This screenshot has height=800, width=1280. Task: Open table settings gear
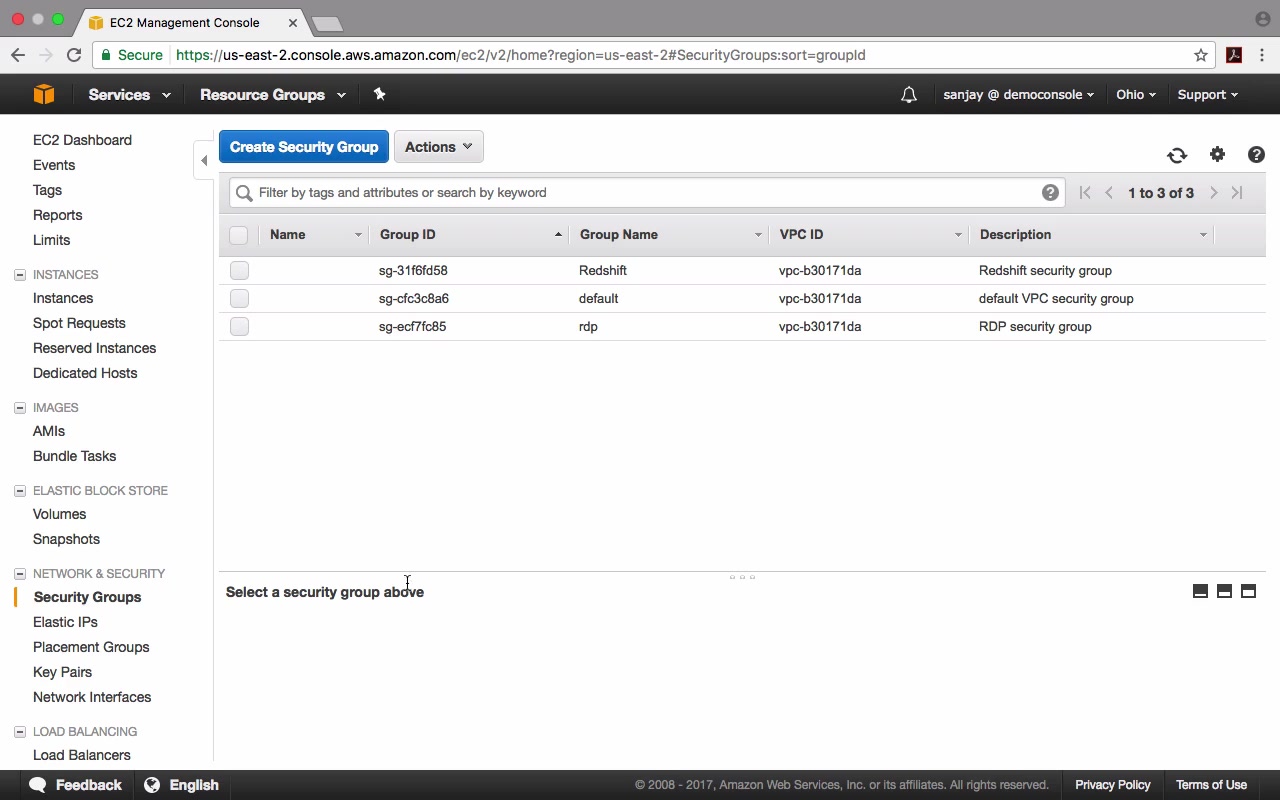1217,154
